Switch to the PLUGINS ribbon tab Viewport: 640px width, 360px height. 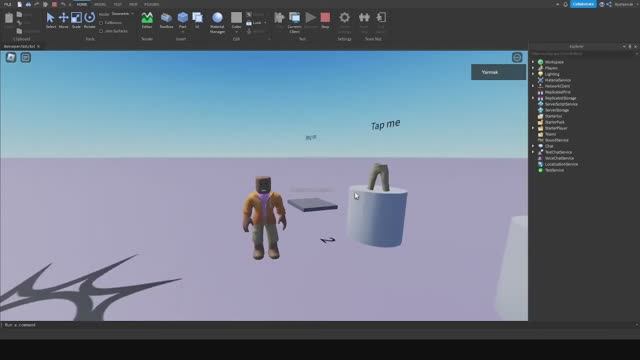(x=151, y=4)
